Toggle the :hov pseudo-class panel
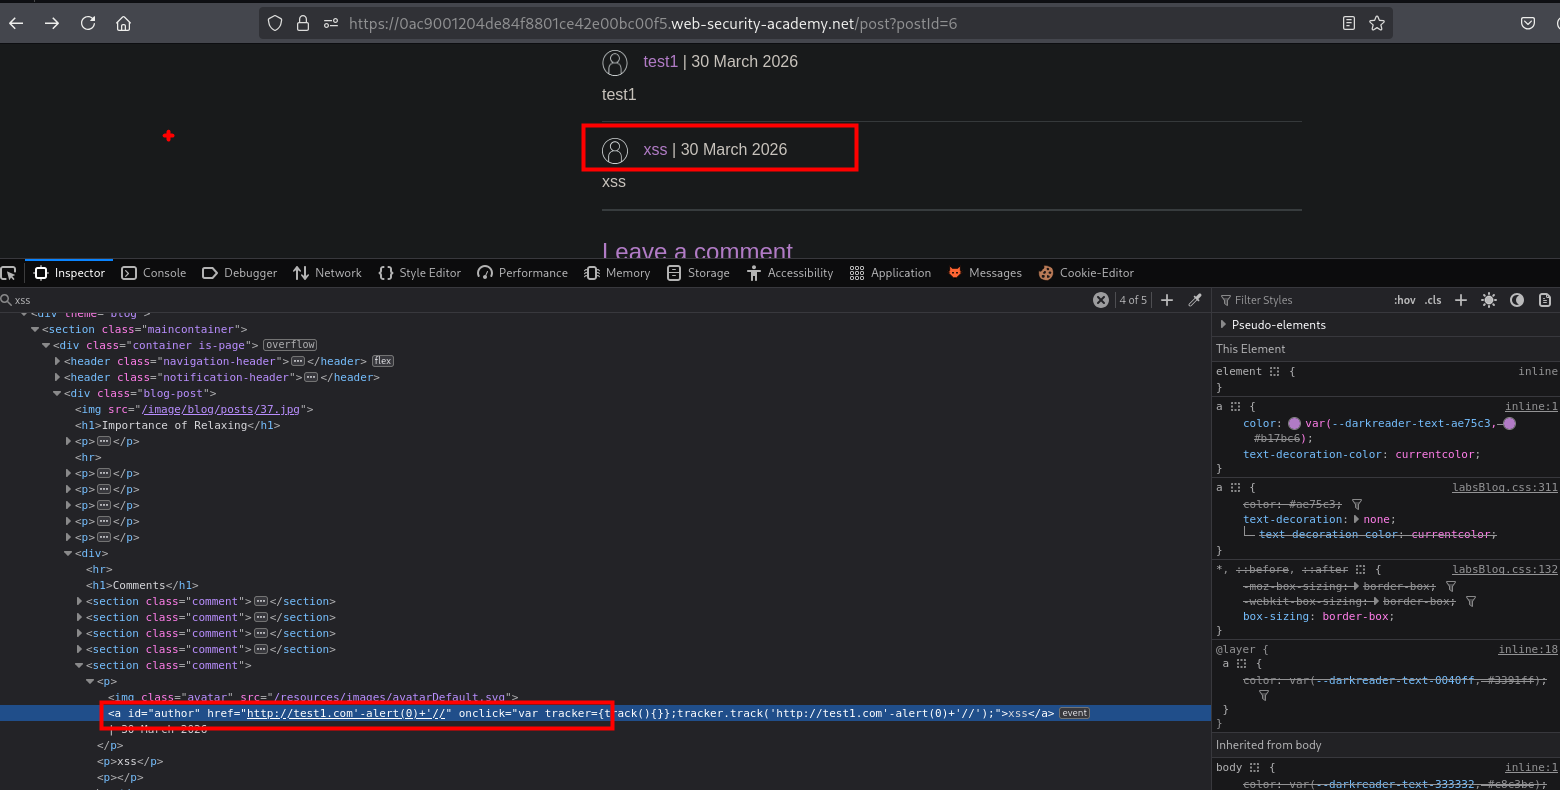 click(1405, 300)
